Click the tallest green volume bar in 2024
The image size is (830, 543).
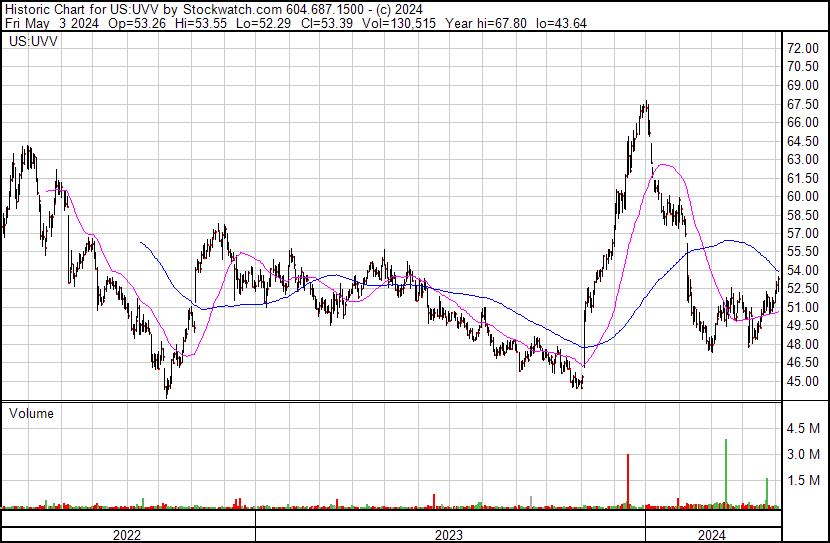point(725,470)
